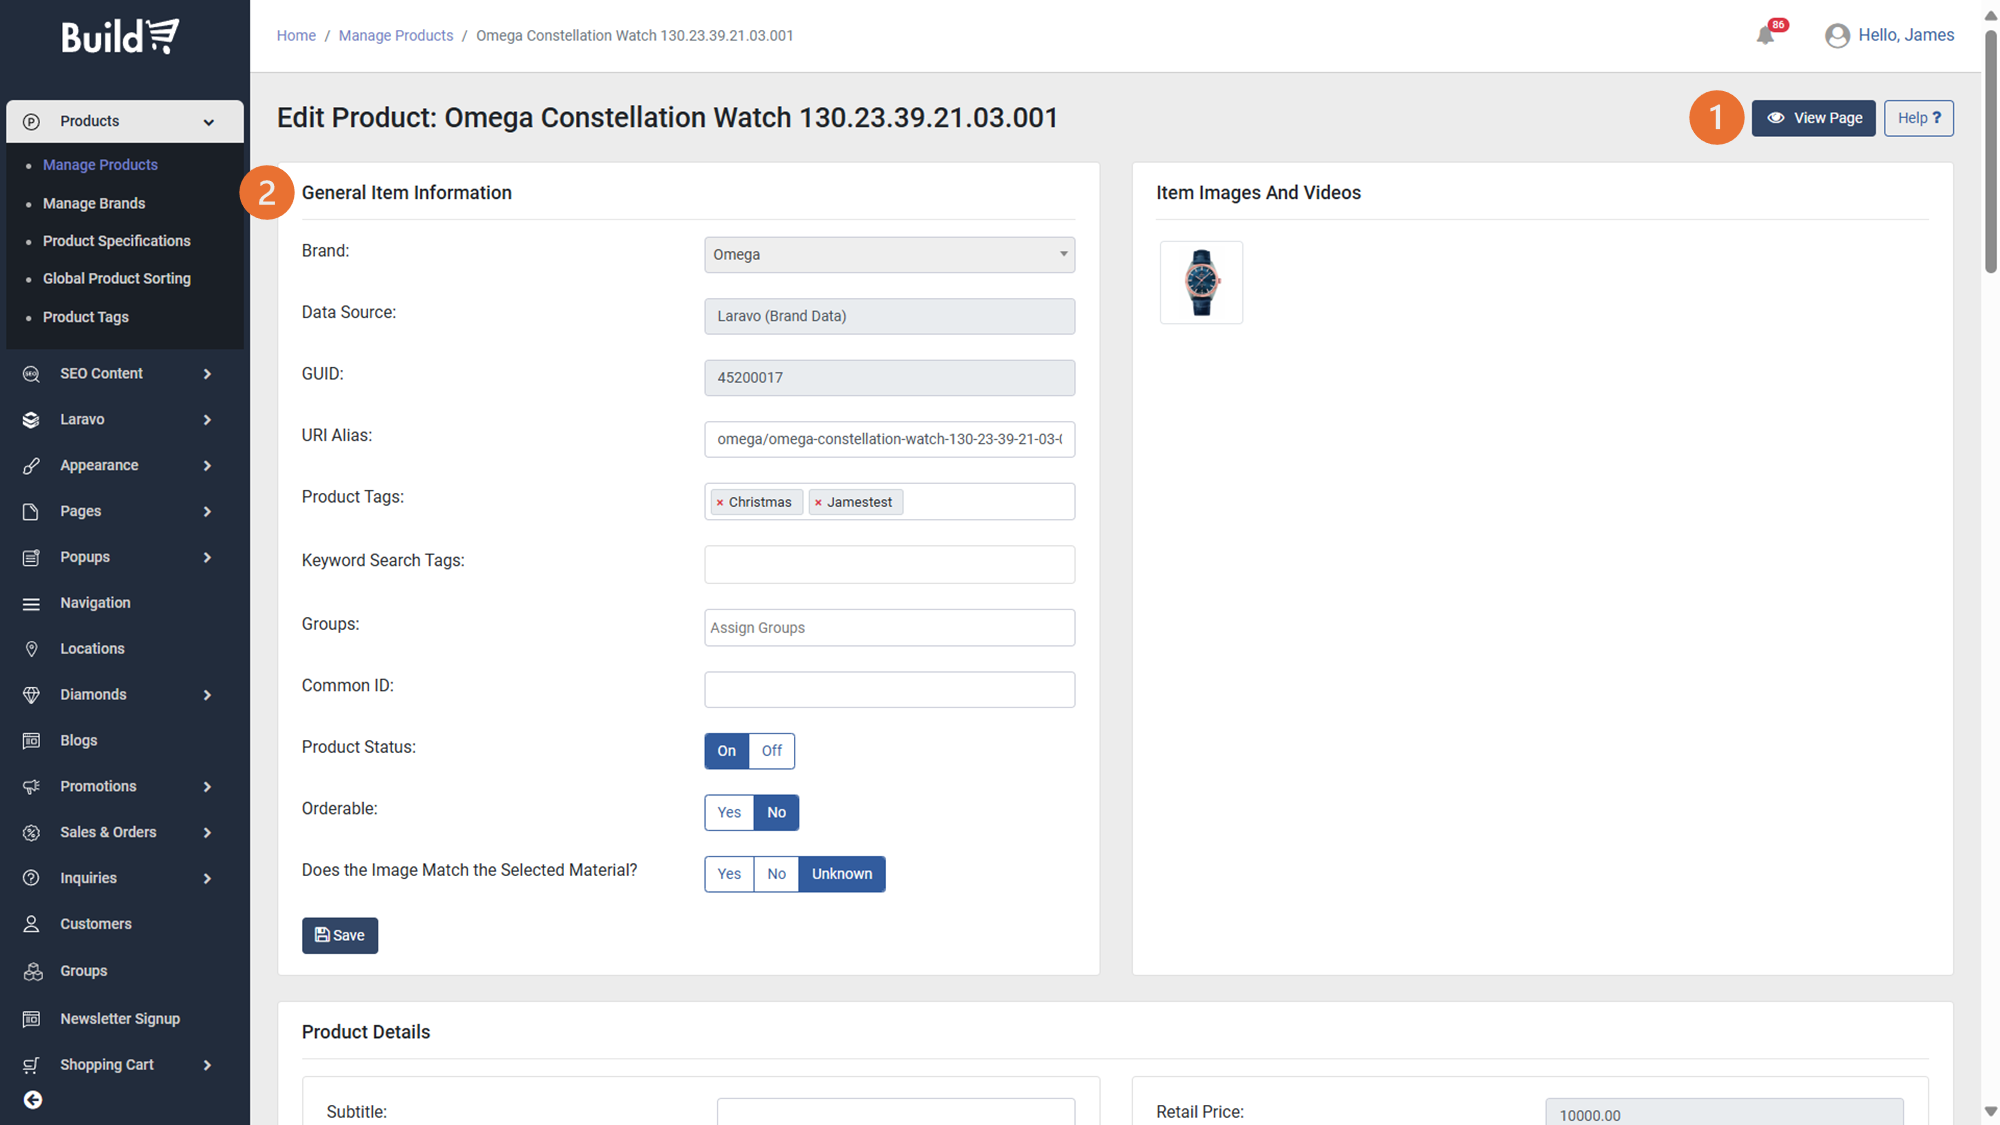Click the Locations pin icon in sidebar
The height and width of the screenshot is (1125, 2000).
click(31, 649)
